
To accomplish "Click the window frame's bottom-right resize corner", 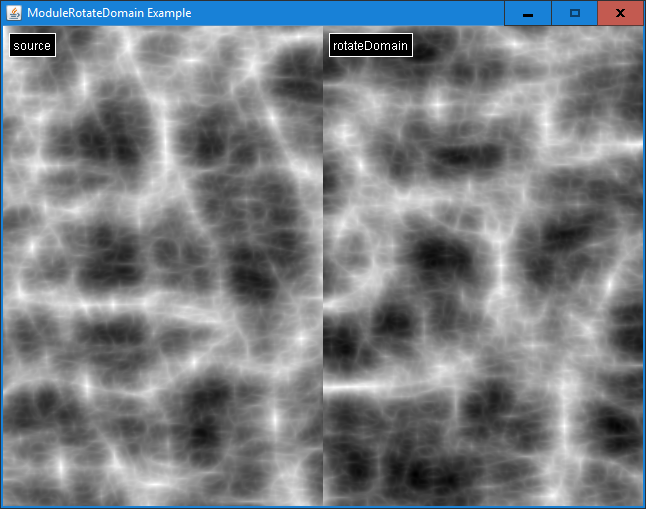I will [644, 507].
